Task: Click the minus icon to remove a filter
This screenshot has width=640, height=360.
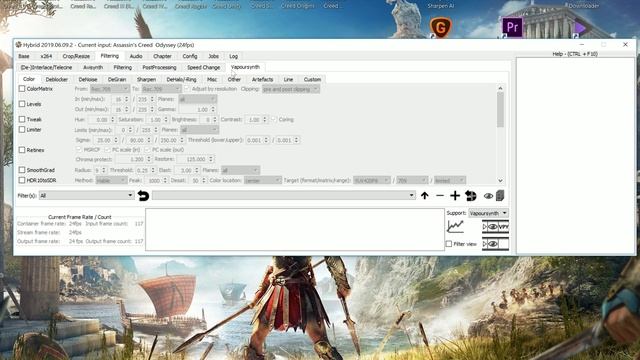Action: click(440, 196)
